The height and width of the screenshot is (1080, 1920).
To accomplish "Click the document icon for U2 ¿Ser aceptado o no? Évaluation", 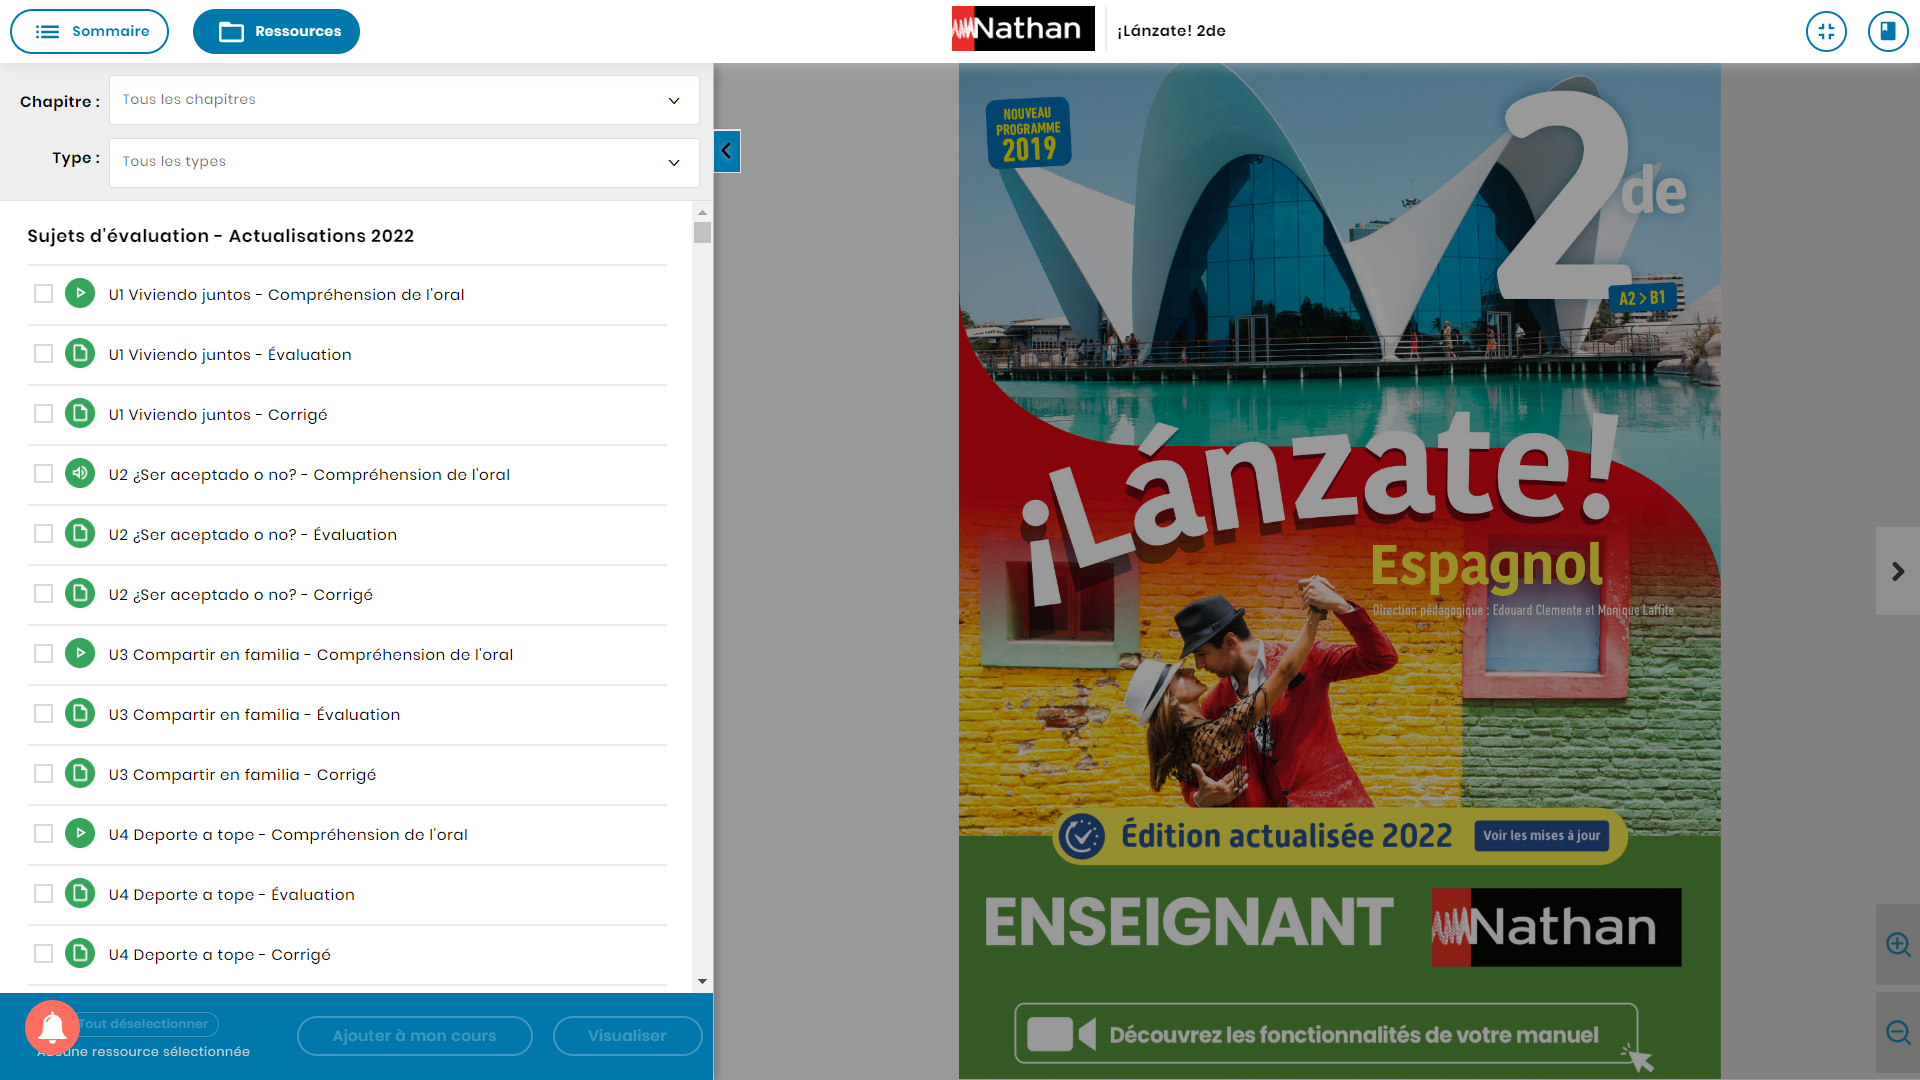I will (80, 534).
